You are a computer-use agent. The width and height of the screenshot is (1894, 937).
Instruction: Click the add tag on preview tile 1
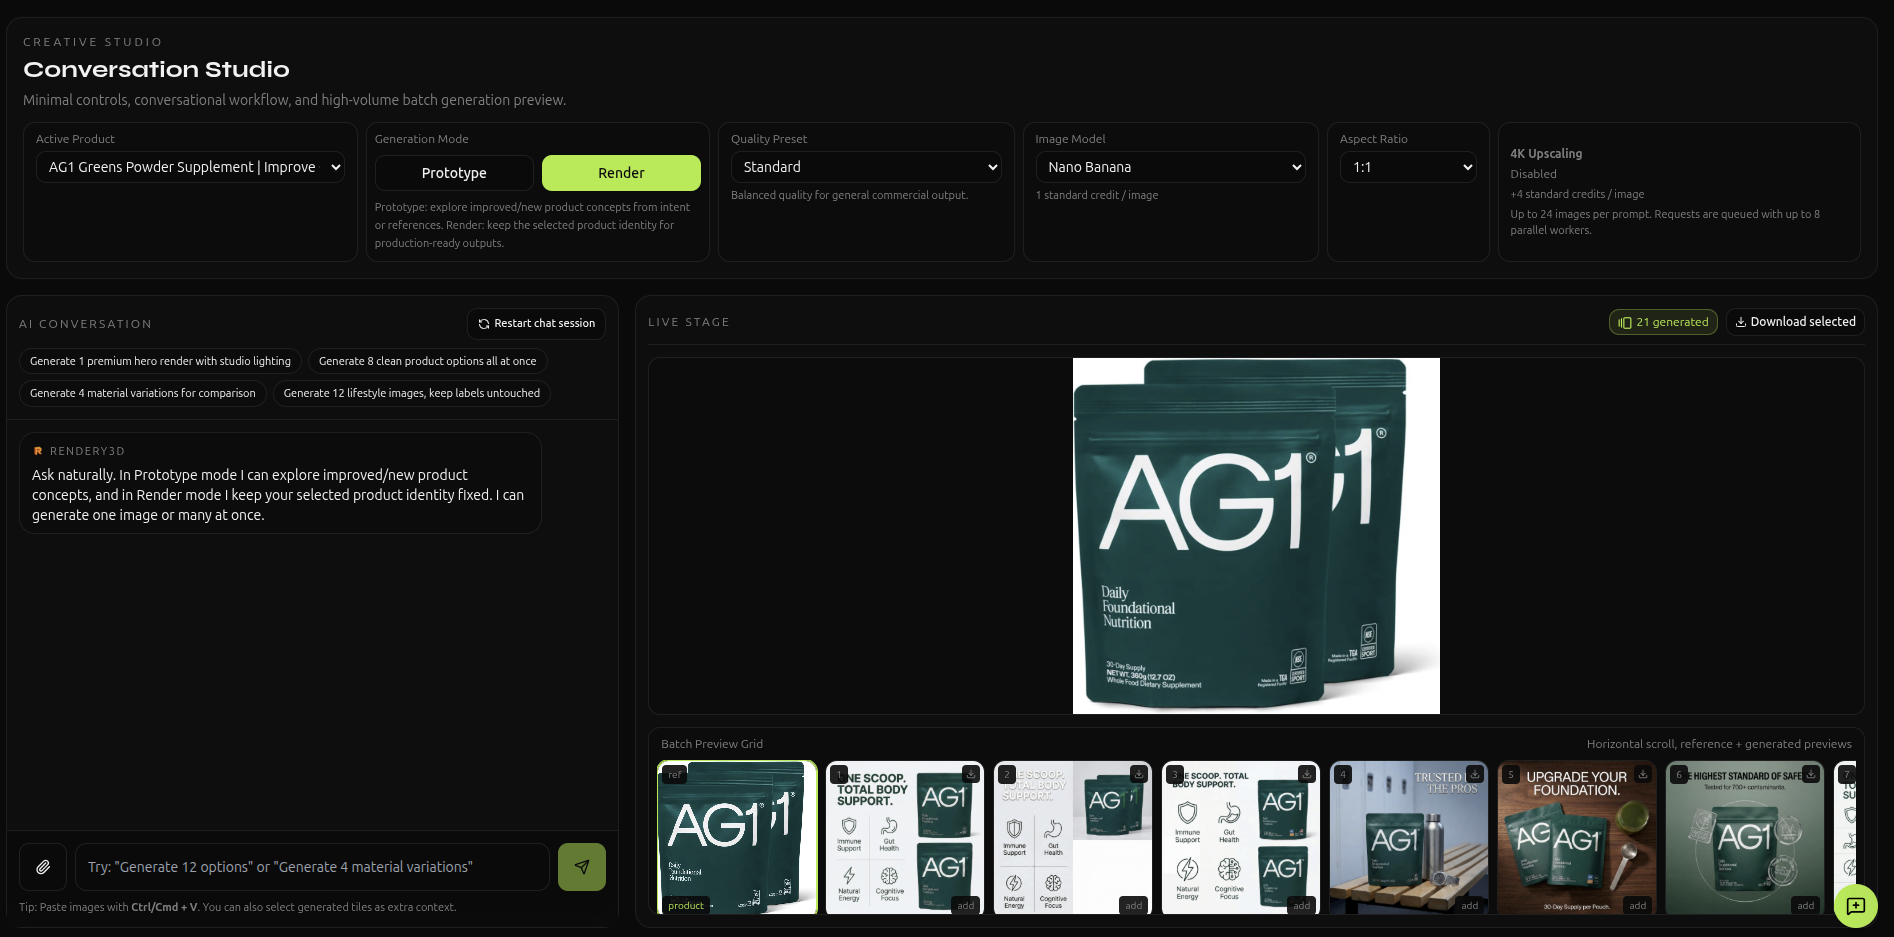point(966,905)
